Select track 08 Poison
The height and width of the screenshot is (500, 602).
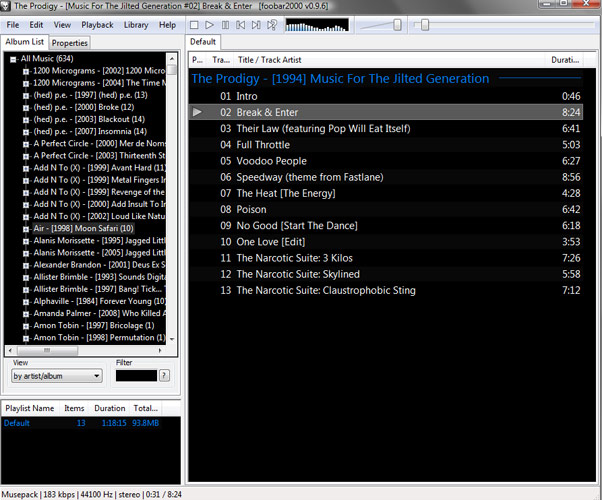(x=385, y=210)
